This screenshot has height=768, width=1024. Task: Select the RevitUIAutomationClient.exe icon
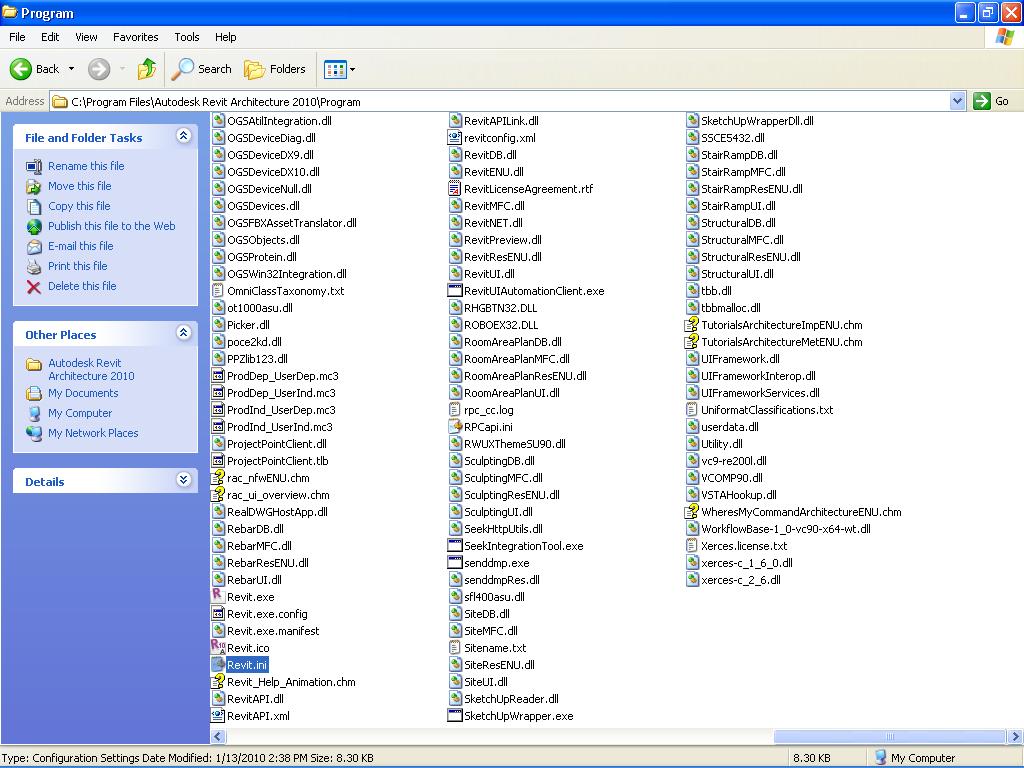455,291
